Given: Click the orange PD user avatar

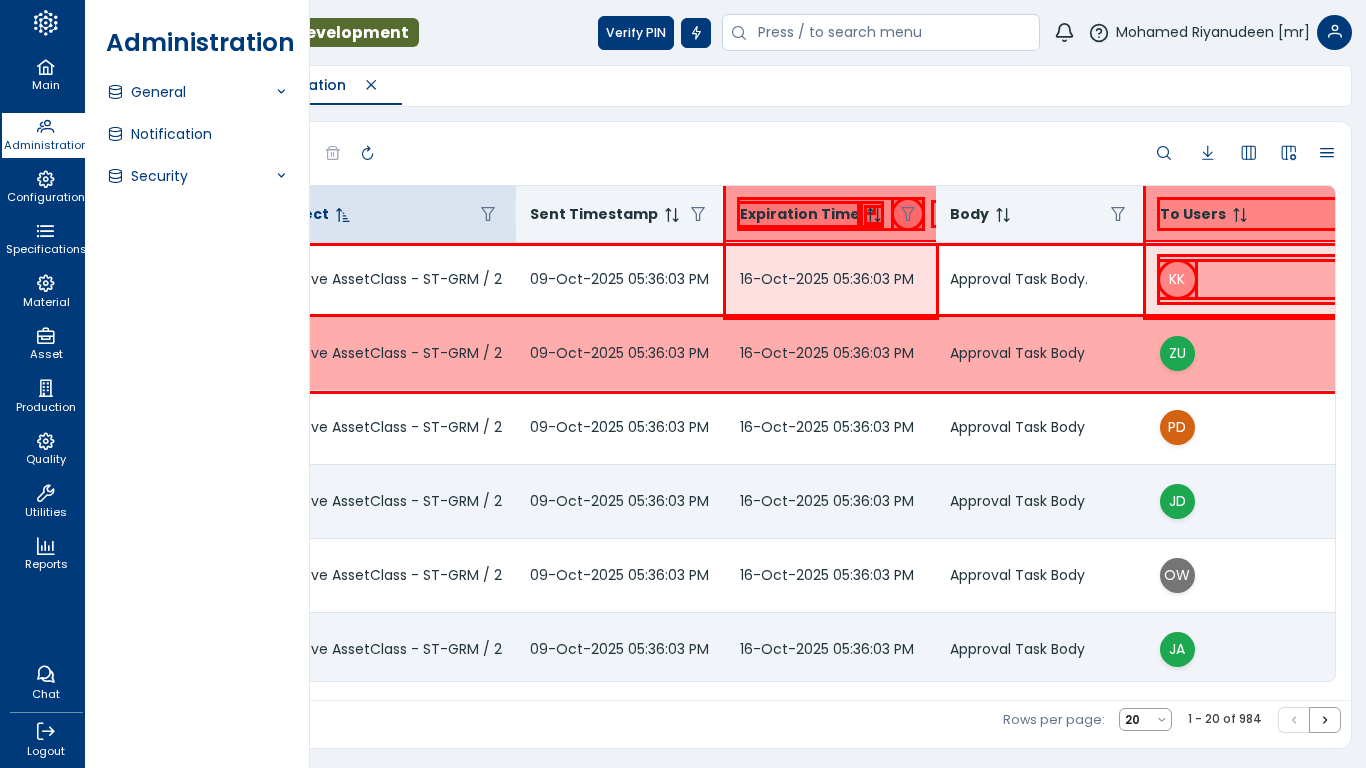Looking at the screenshot, I should click(1177, 427).
